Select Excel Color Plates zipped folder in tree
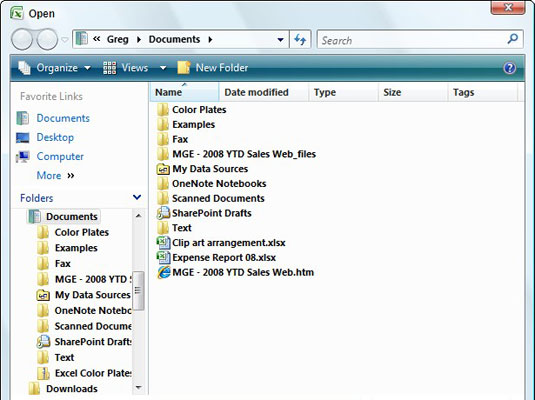 (92, 373)
